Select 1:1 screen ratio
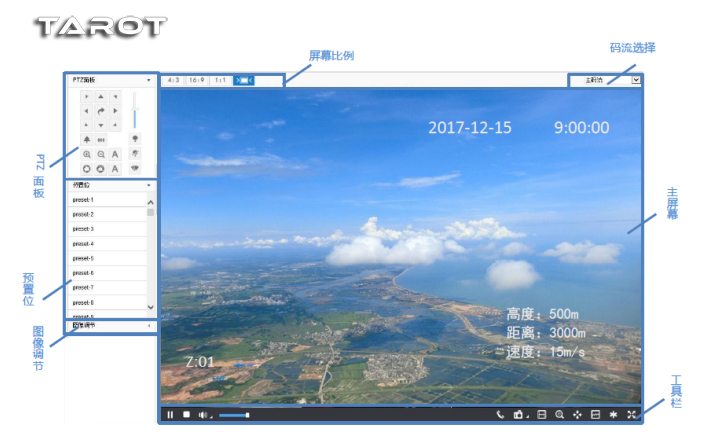This screenshot has width=720, height=440. point(220,80)
